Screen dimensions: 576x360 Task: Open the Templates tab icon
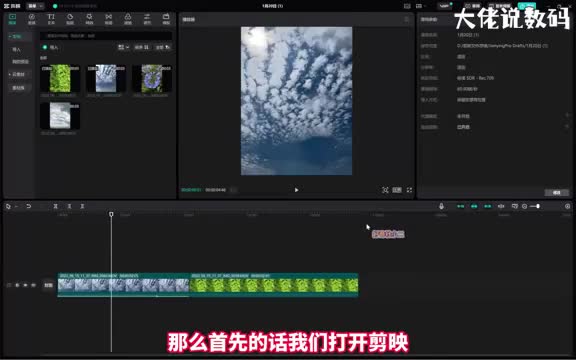pyautogui.click(x=166, y=19)
